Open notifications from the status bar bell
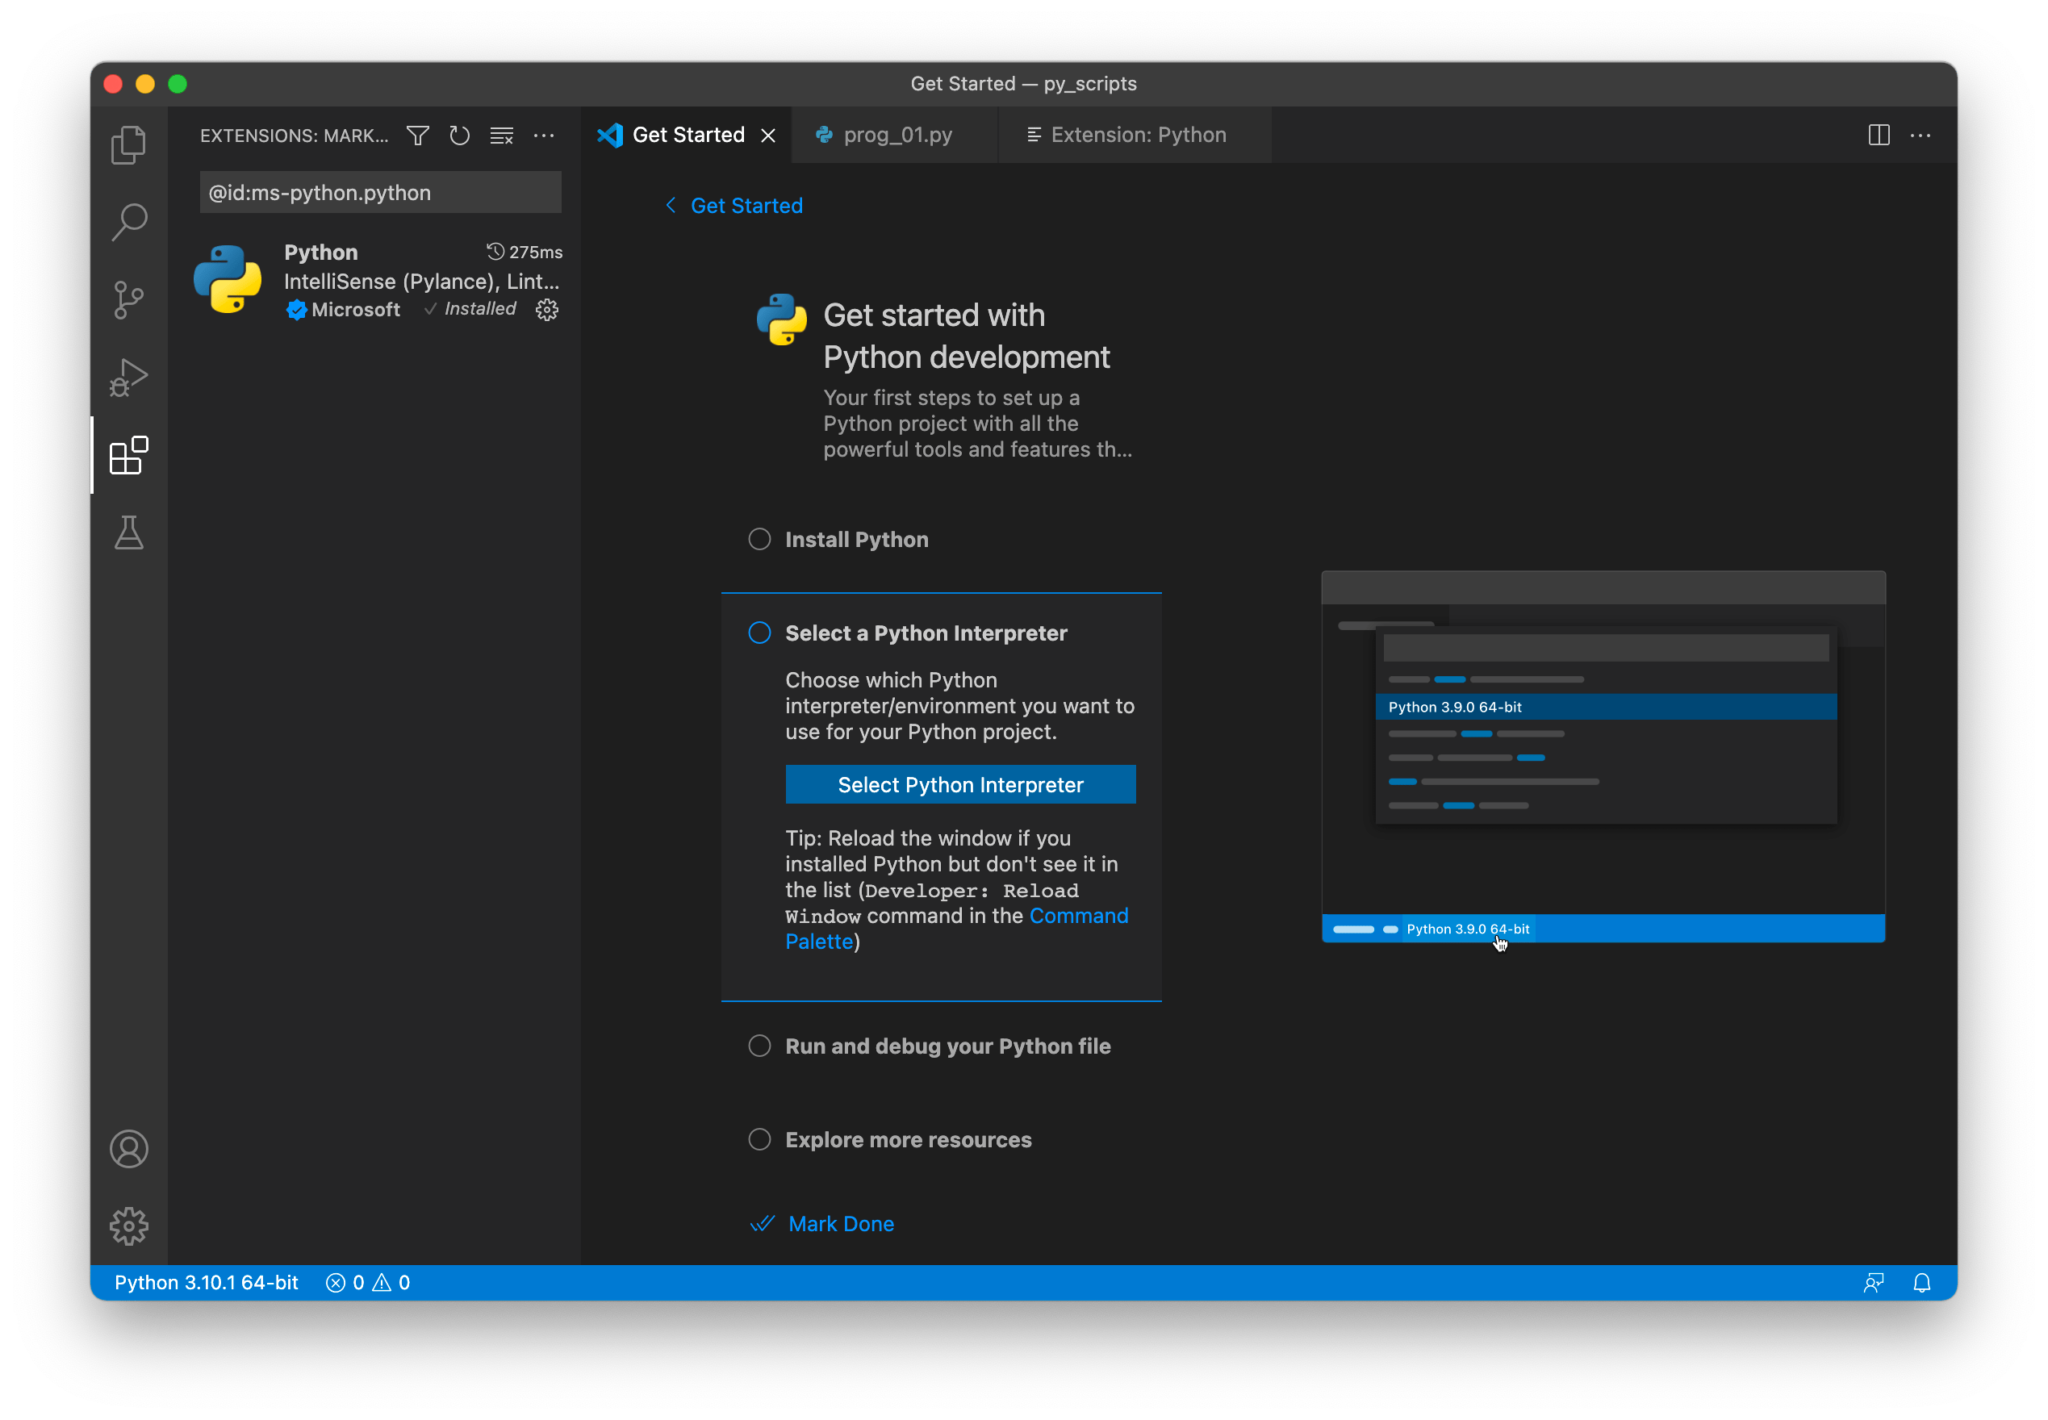The height and width of the screenshot is (1420, 2048). [1923, 1283]
